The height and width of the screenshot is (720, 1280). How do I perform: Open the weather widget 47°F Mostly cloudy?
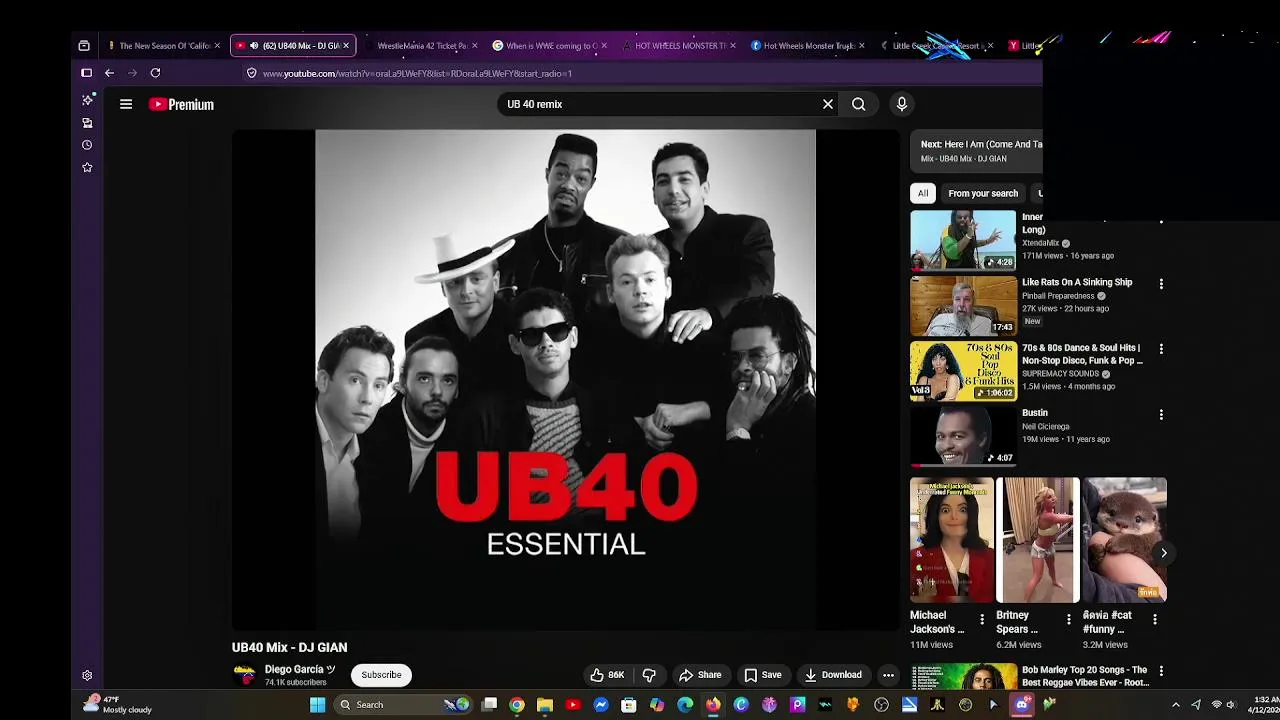[119, 705]
